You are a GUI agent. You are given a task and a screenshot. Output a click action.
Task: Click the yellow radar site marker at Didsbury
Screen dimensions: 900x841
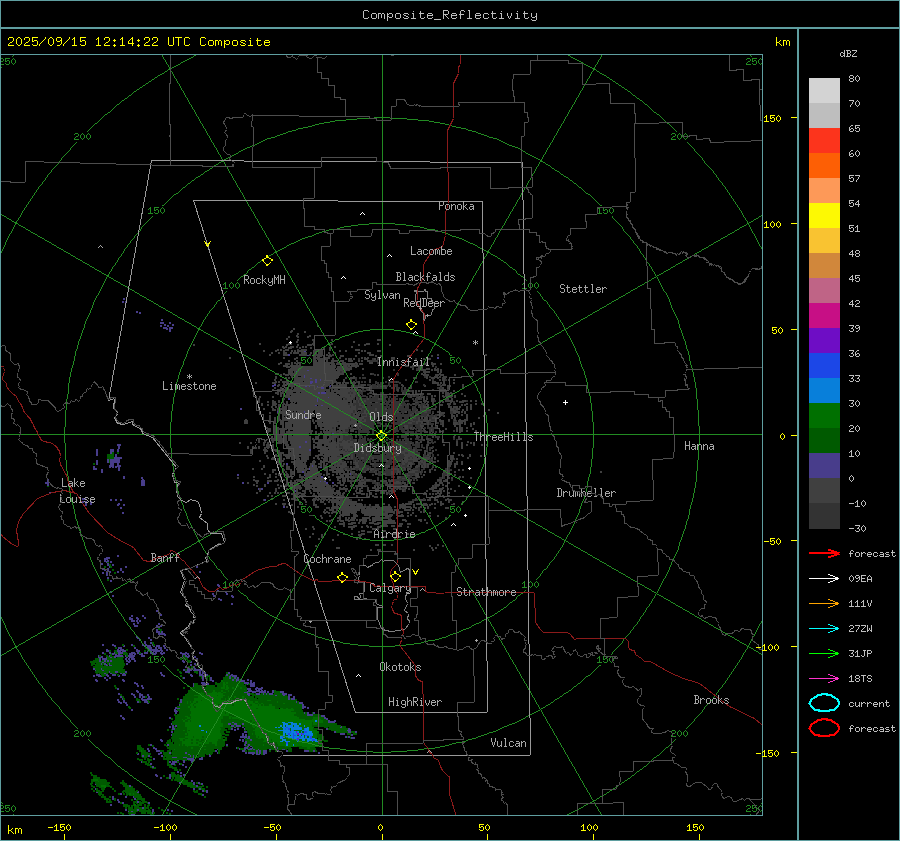pyautogui.click(x=382, y=435)
